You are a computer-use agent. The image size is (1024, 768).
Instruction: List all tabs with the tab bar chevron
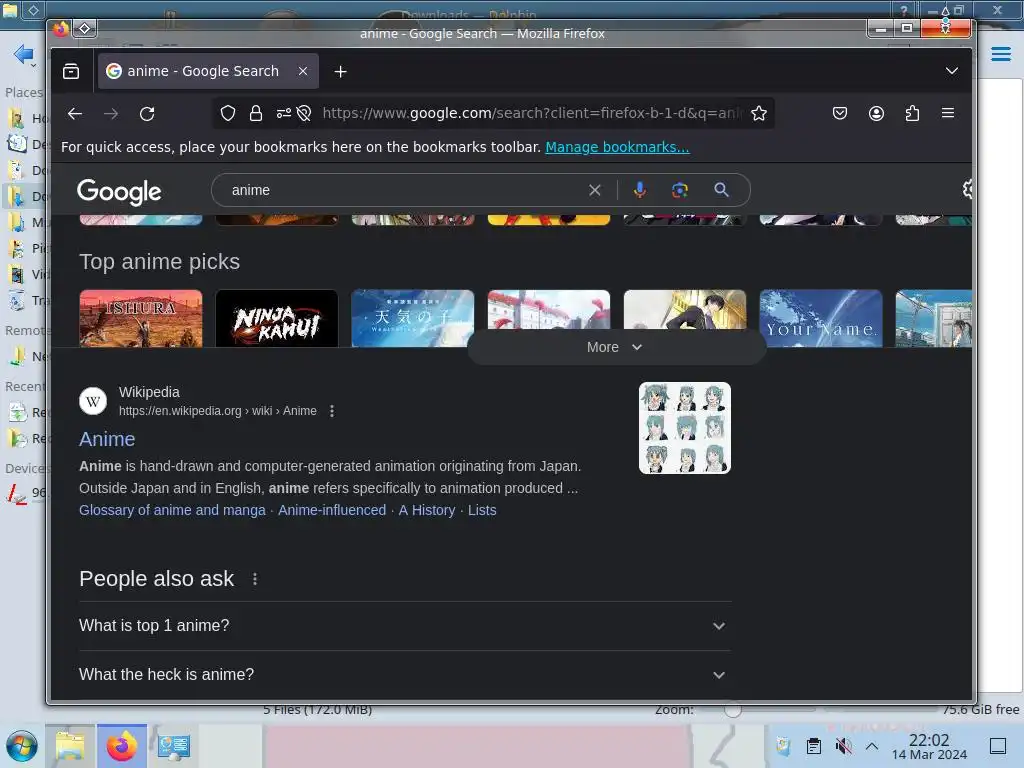(x=952, y=71)
